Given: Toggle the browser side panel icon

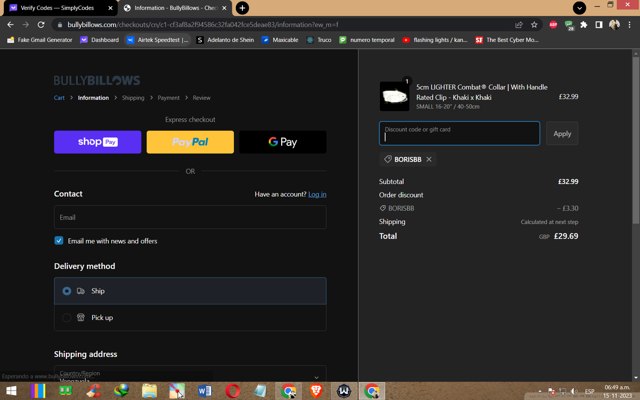Looking at the screenshot, I should click(x=599, y=25).
